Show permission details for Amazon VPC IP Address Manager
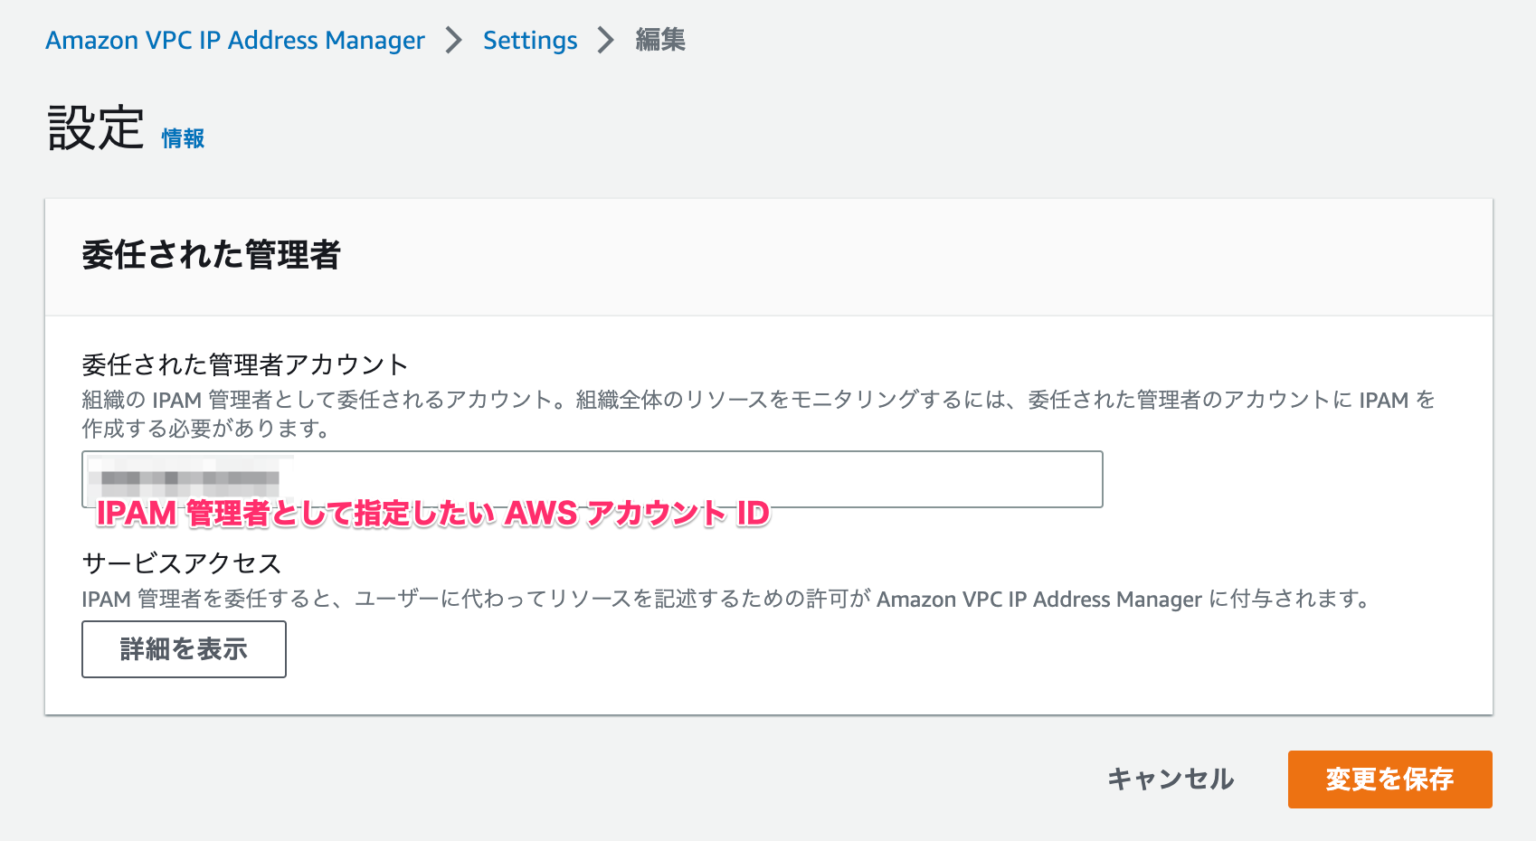Viewport: 1536px width, 841px height. [x=183, y=649]
